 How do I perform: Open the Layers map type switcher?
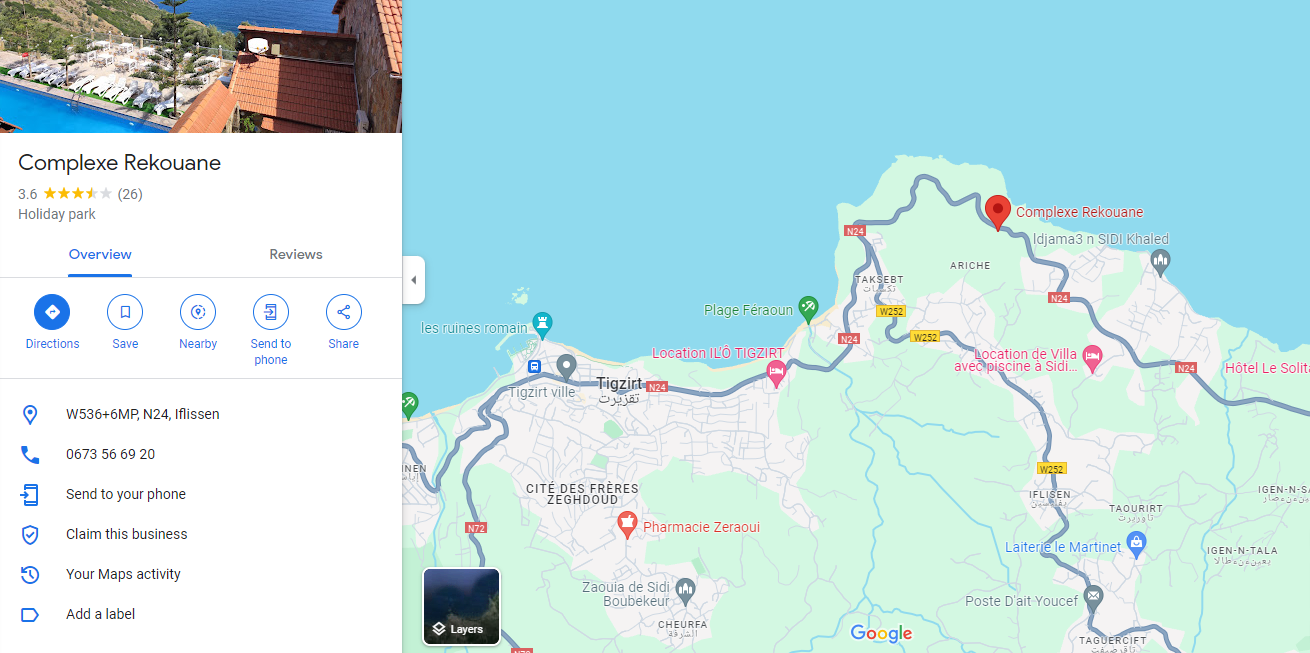point(461,606)
